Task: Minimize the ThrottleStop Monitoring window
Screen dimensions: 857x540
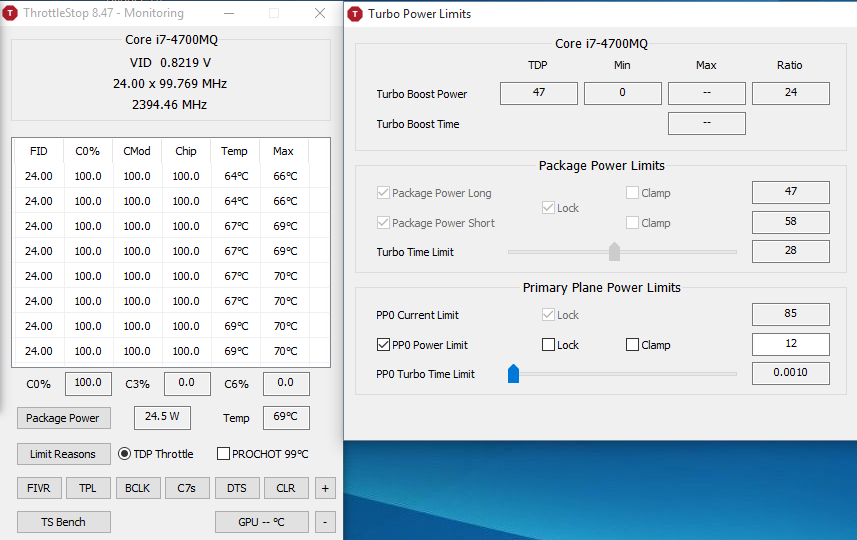Action: 229,14
